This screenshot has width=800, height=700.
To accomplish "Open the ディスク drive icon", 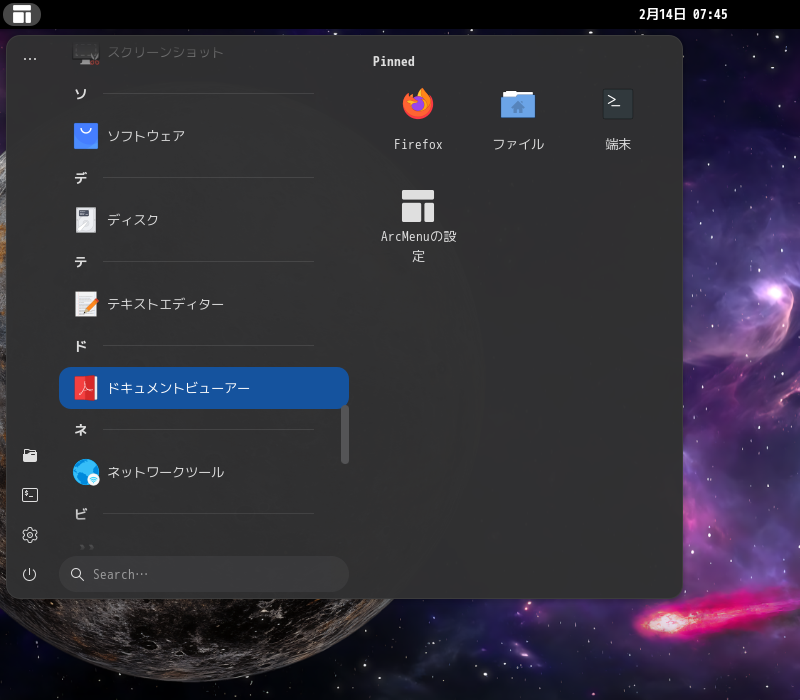I will [x=86, y=220].
